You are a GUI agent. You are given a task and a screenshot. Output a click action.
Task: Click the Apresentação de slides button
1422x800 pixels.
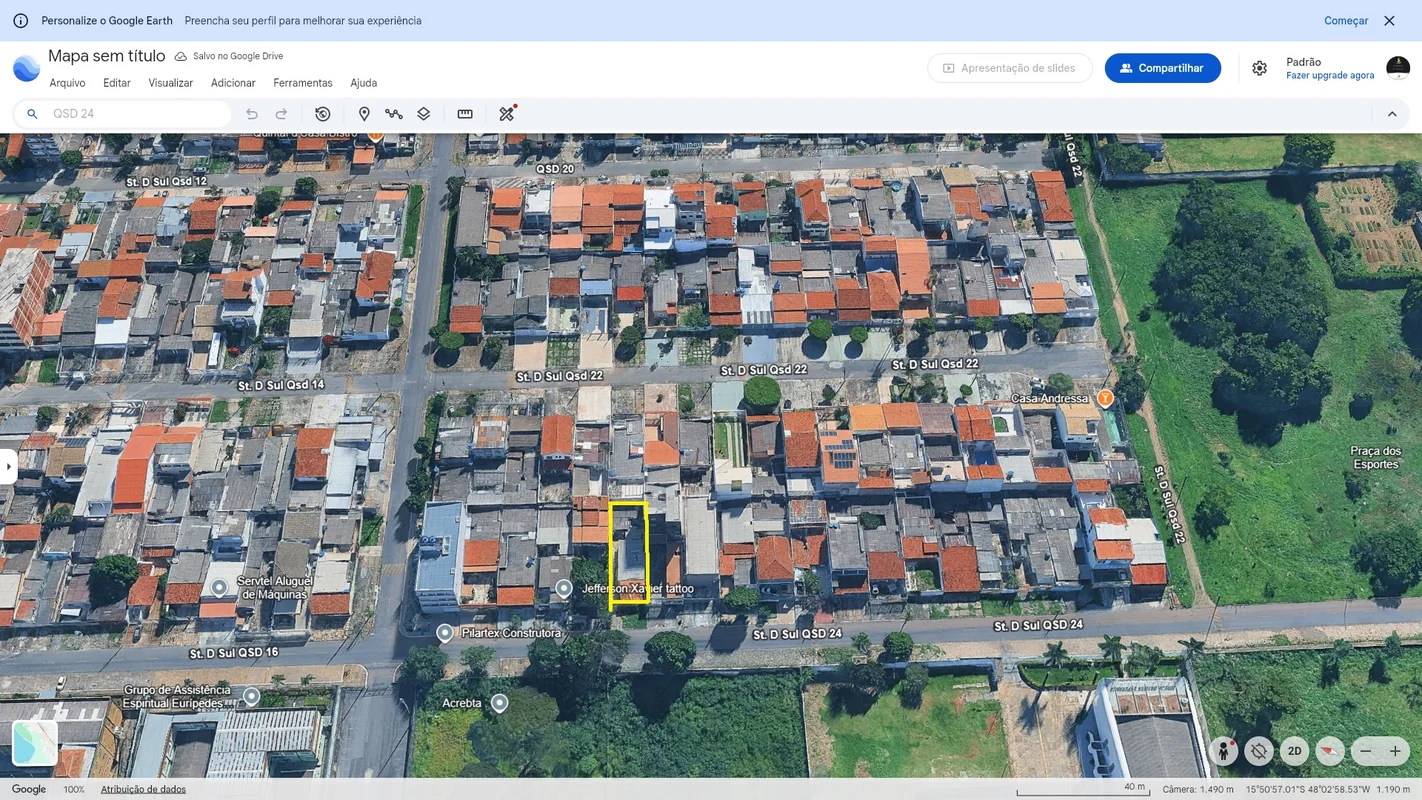(1010, 68)
